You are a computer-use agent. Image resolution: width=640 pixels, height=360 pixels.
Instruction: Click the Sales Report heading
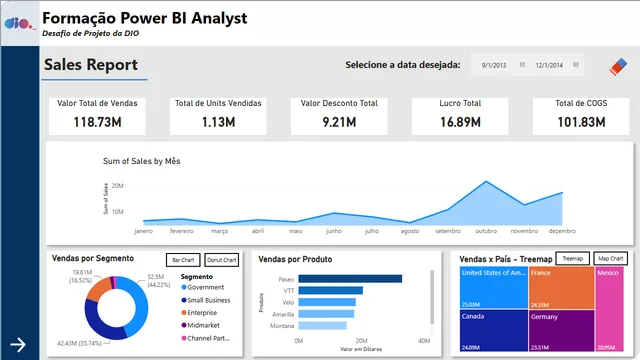(x=91, y=65)
